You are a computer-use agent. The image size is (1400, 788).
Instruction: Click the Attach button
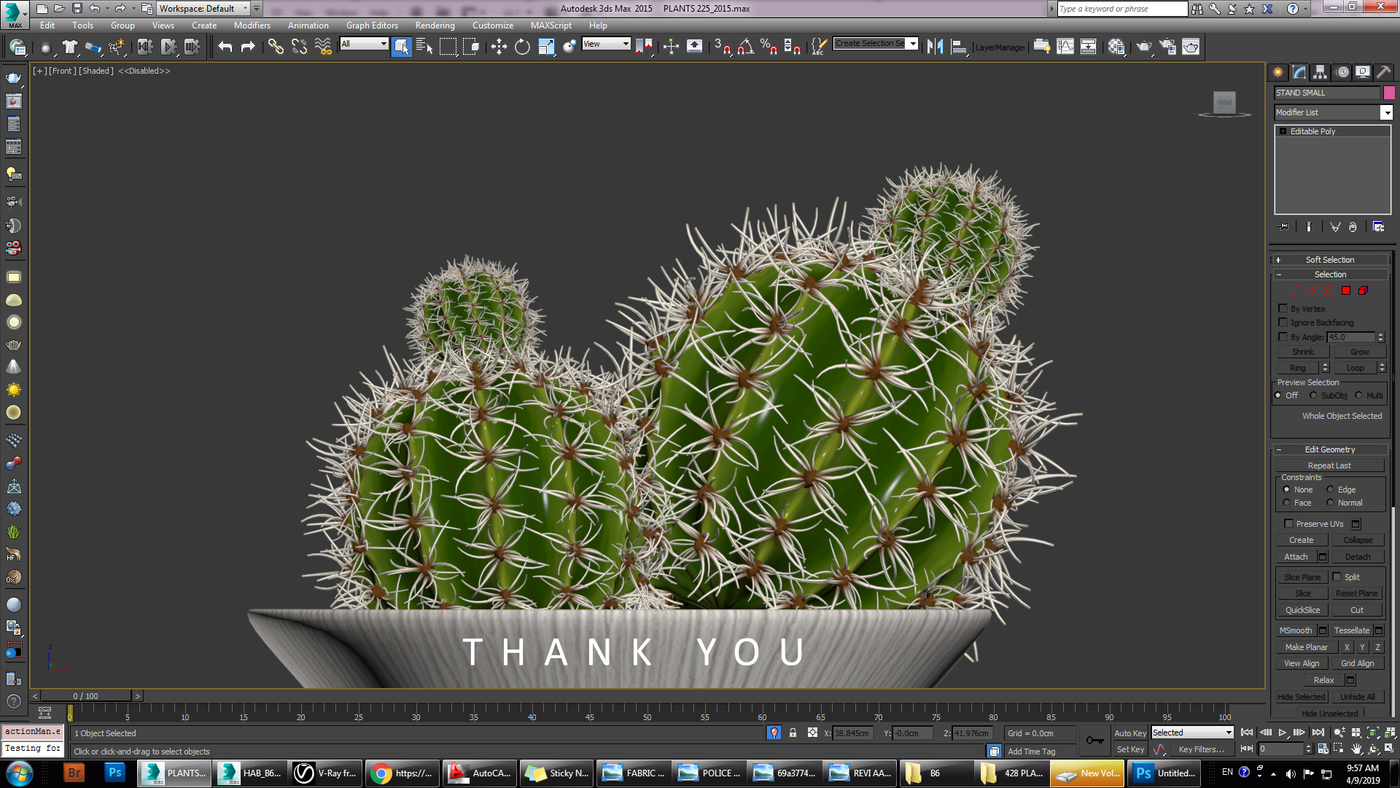[x=1296, y=557]
